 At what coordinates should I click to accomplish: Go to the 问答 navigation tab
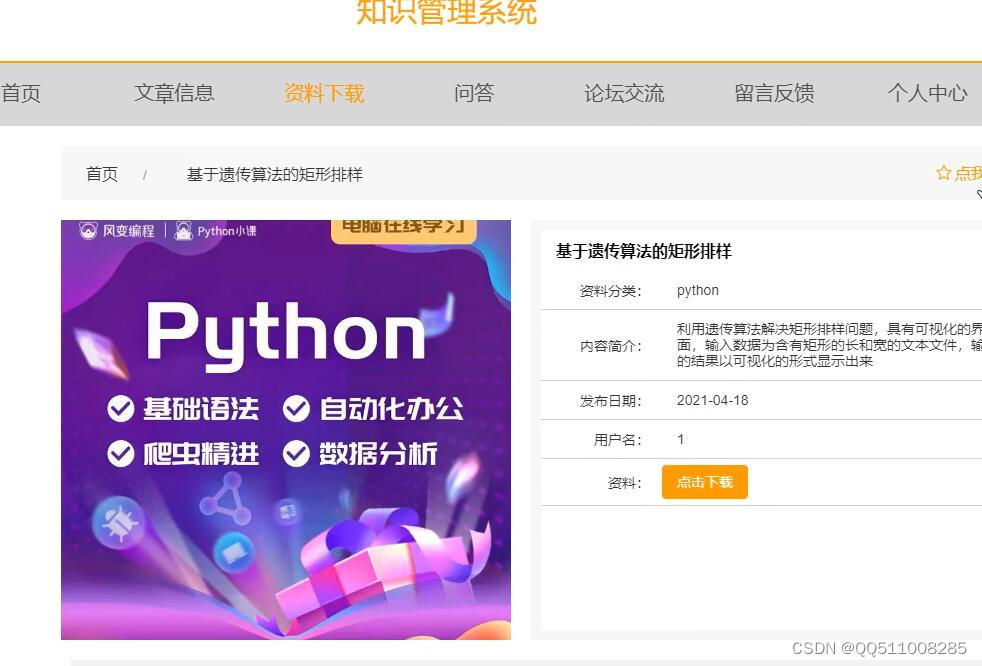click(x=474, y=93)
